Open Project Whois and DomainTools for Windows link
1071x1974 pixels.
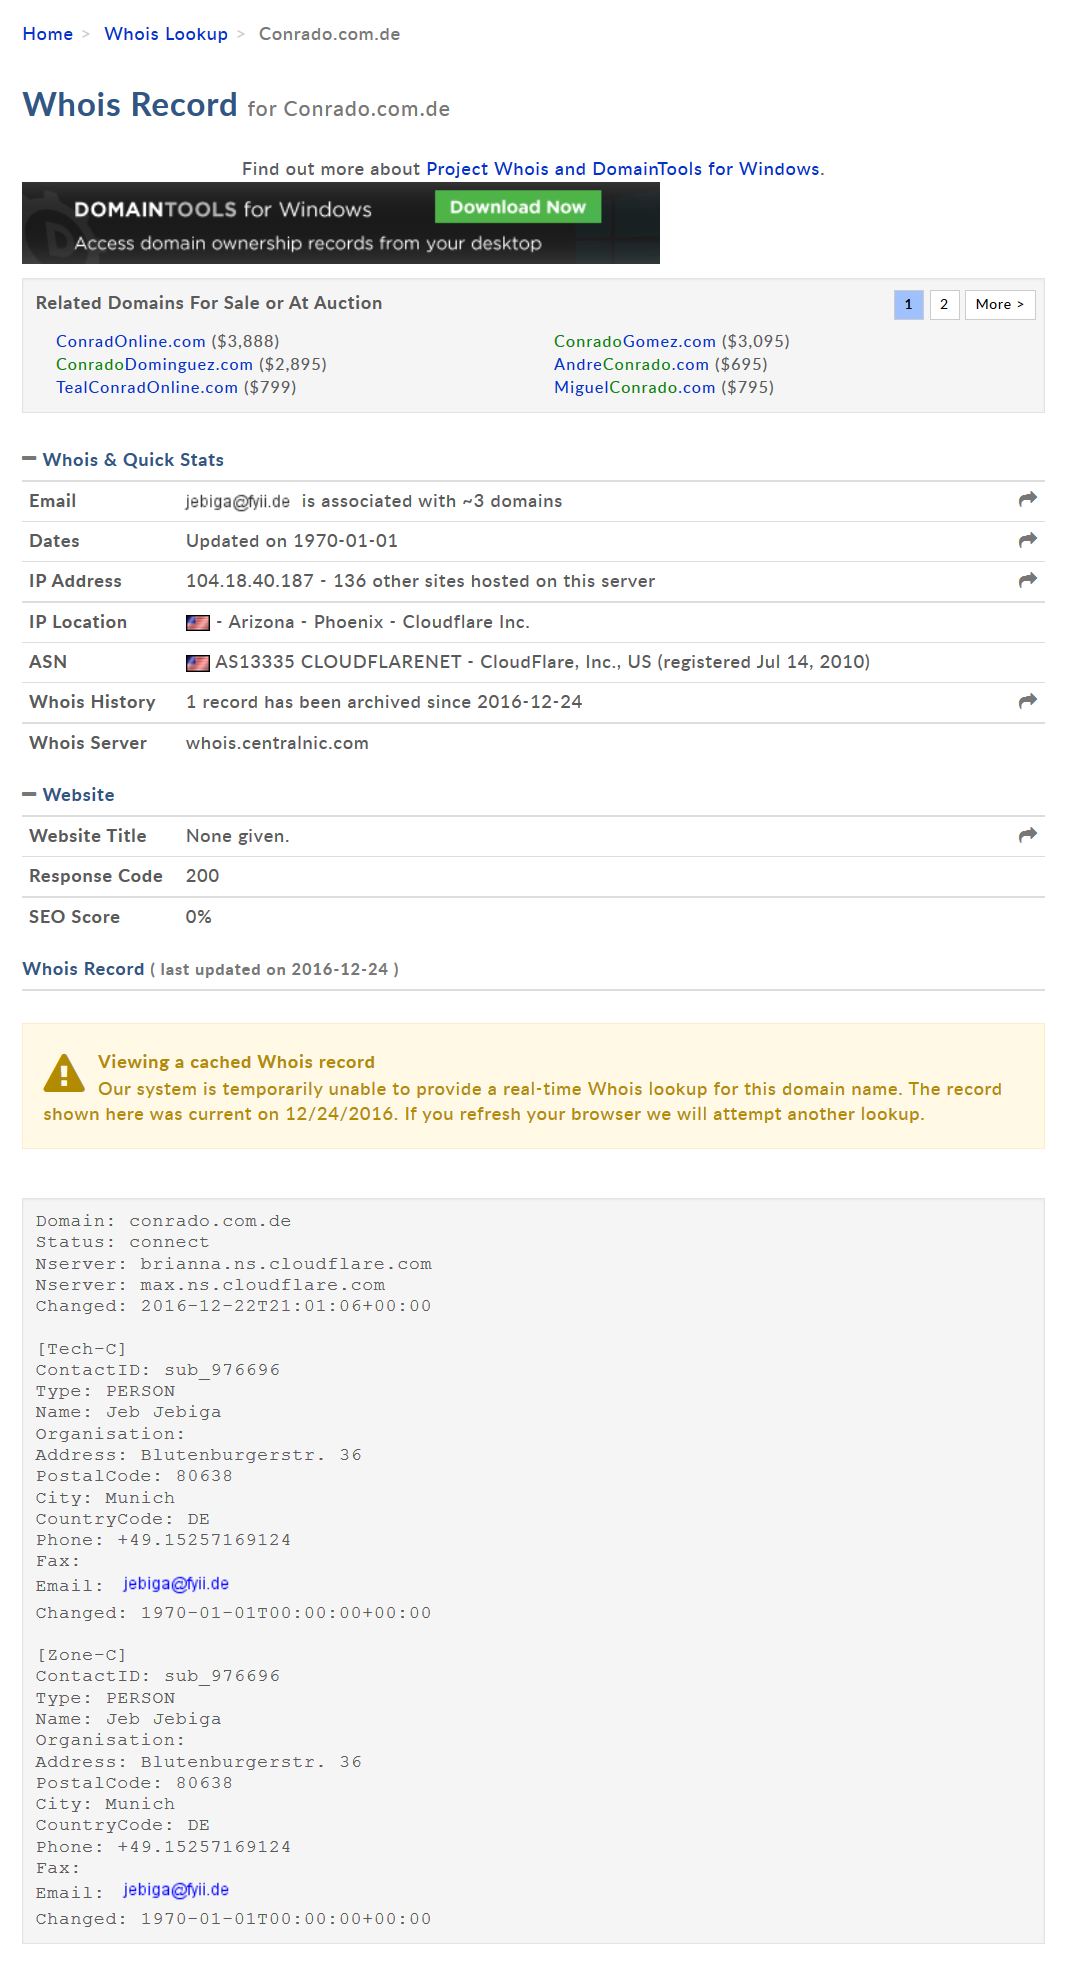click(623, 169)
